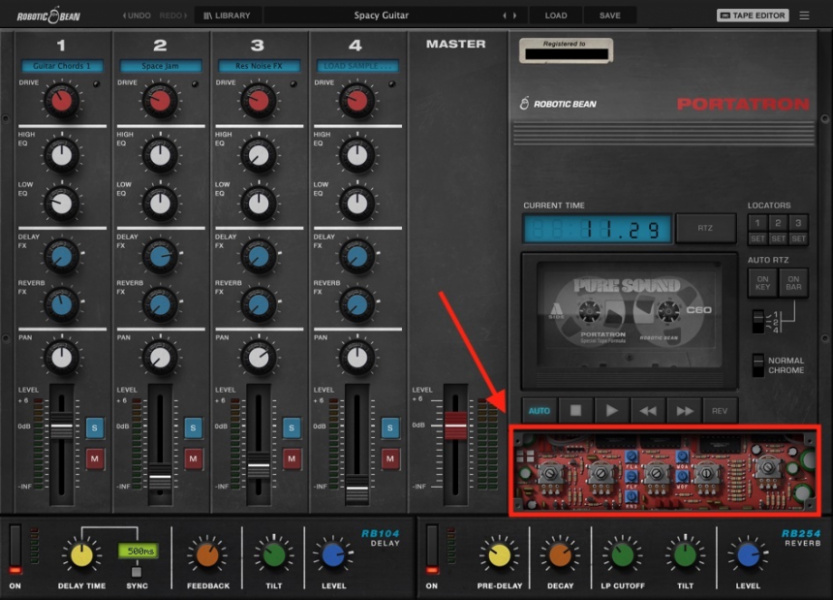Open channel 3 sample slot Res Noise FX
Viewport: 833px width, 600px height.
259,66
